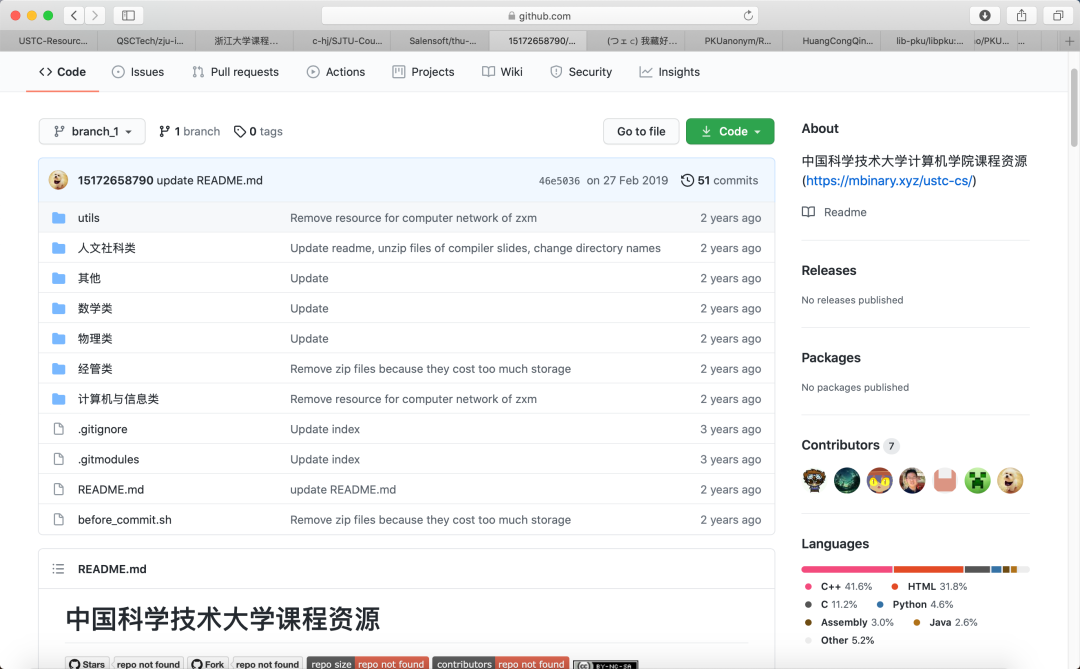Click the commits history clock icon

(x=687, y=181)
